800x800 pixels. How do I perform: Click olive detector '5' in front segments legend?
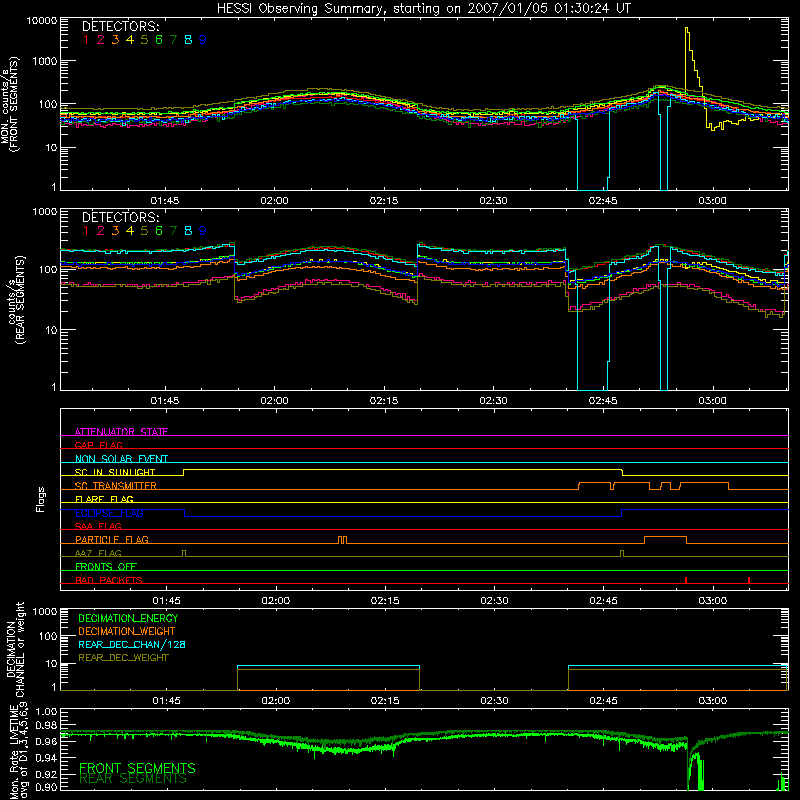pos(144,40)
